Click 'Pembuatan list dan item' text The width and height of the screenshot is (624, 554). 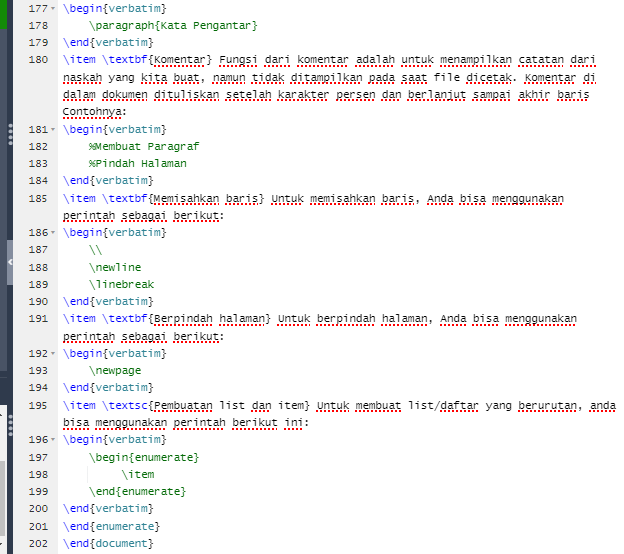229,406
